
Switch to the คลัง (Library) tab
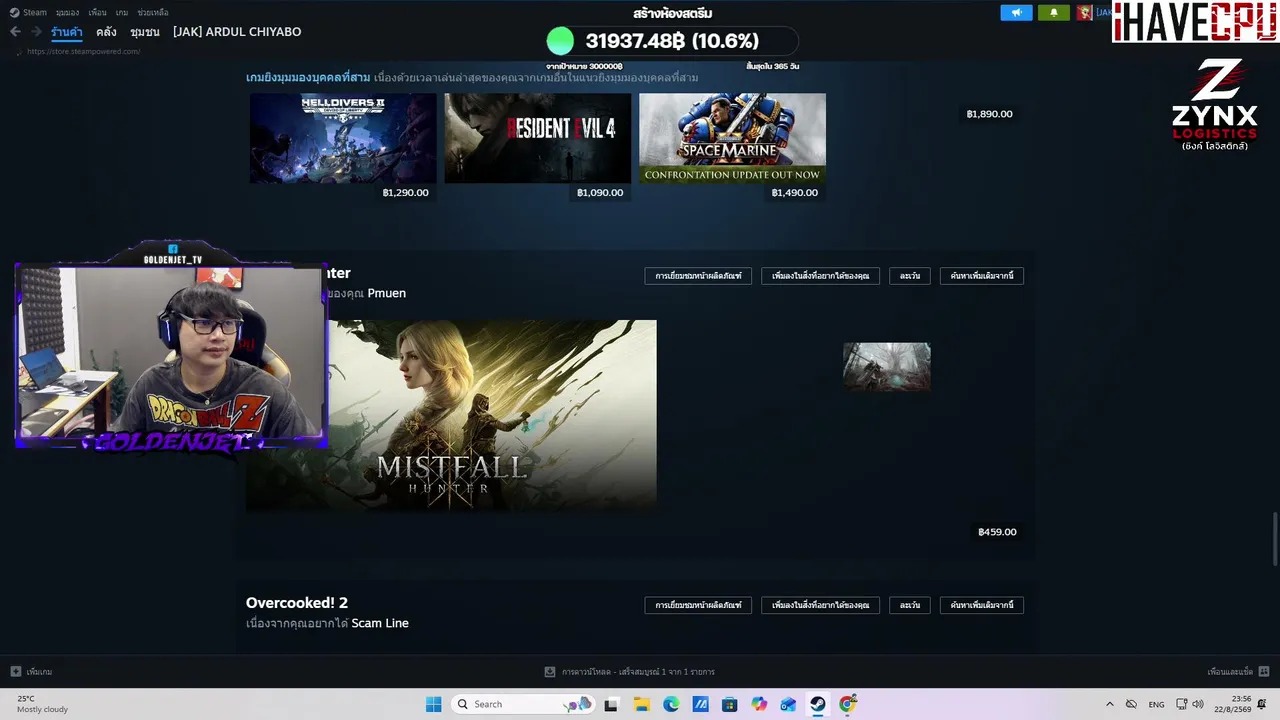click(107, 32)
